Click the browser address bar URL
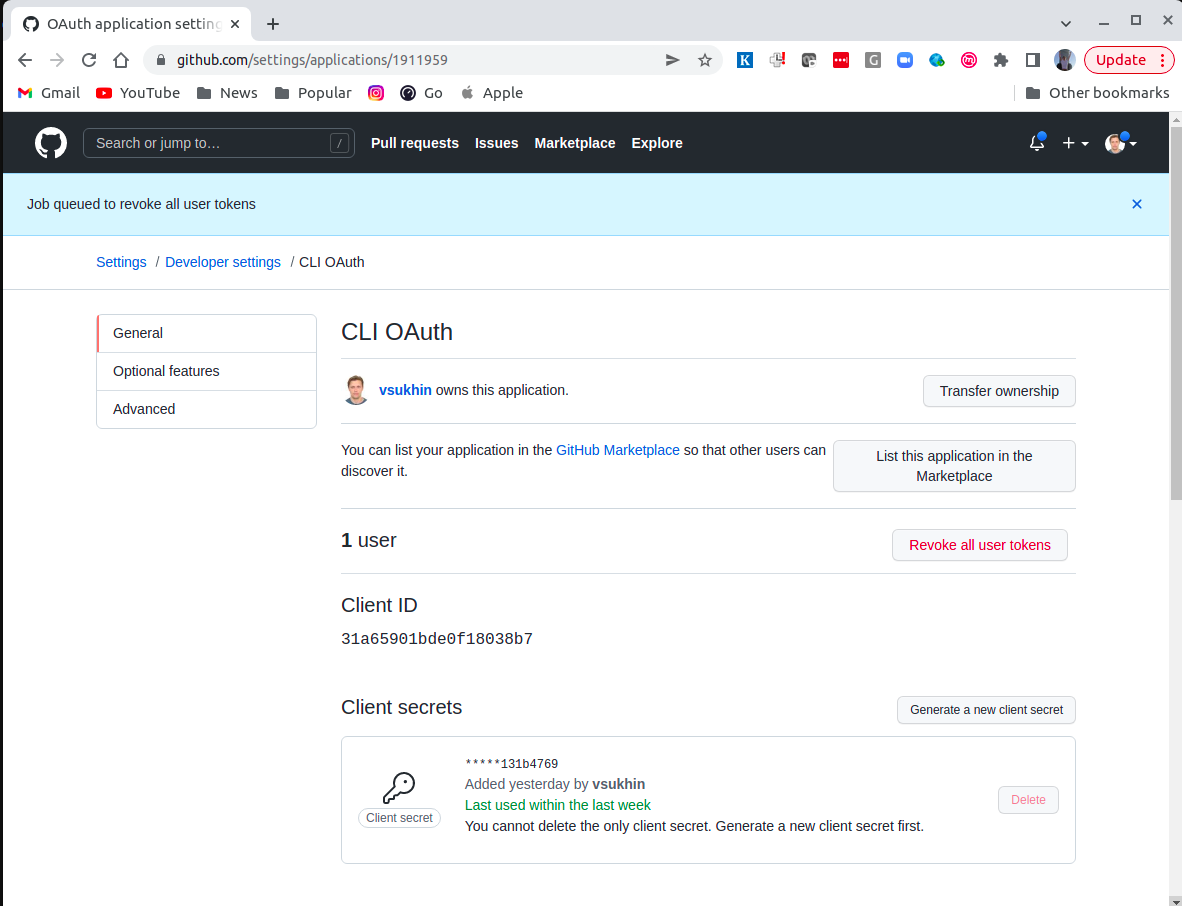This screenshot has width=1182, height=906. pyautogui.click(x=312, y=60)
